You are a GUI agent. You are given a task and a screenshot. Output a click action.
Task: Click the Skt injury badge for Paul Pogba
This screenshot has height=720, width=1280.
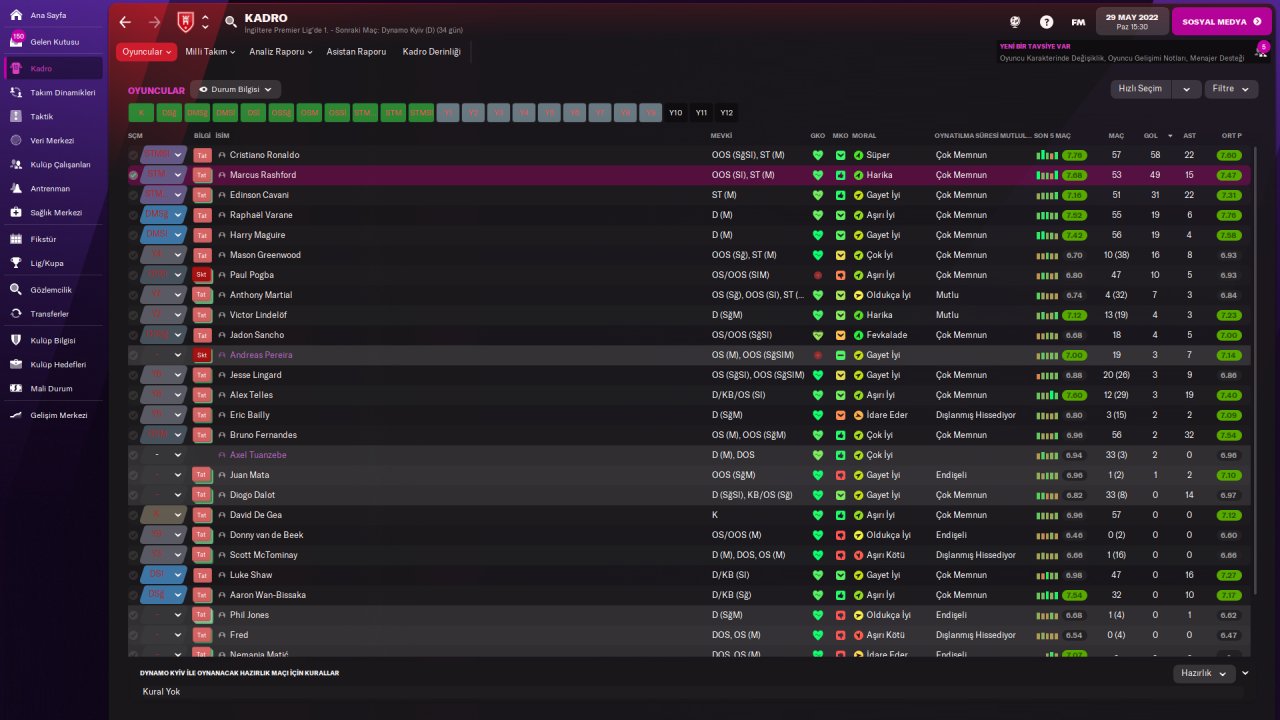[x=203, y=275]
